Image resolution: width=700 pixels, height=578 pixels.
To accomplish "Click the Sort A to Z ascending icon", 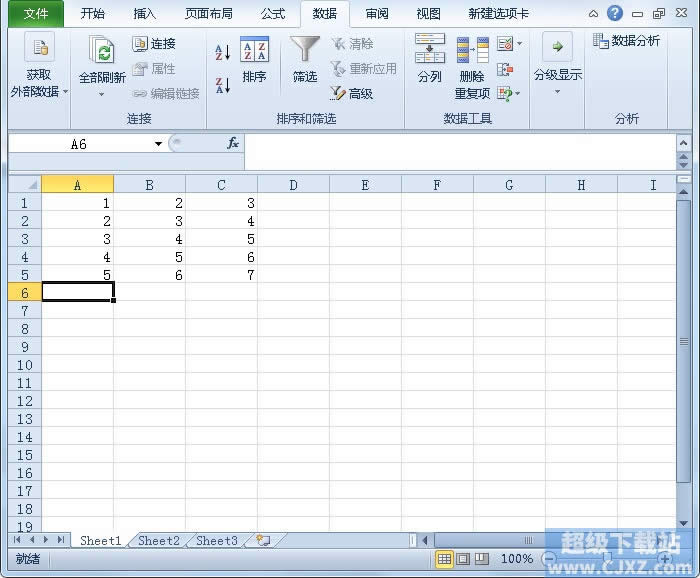I will [223, 52].
